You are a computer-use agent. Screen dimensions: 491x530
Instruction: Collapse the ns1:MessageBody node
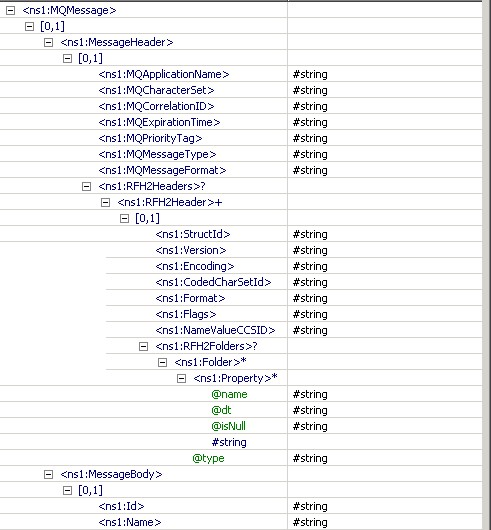point(48,475)
